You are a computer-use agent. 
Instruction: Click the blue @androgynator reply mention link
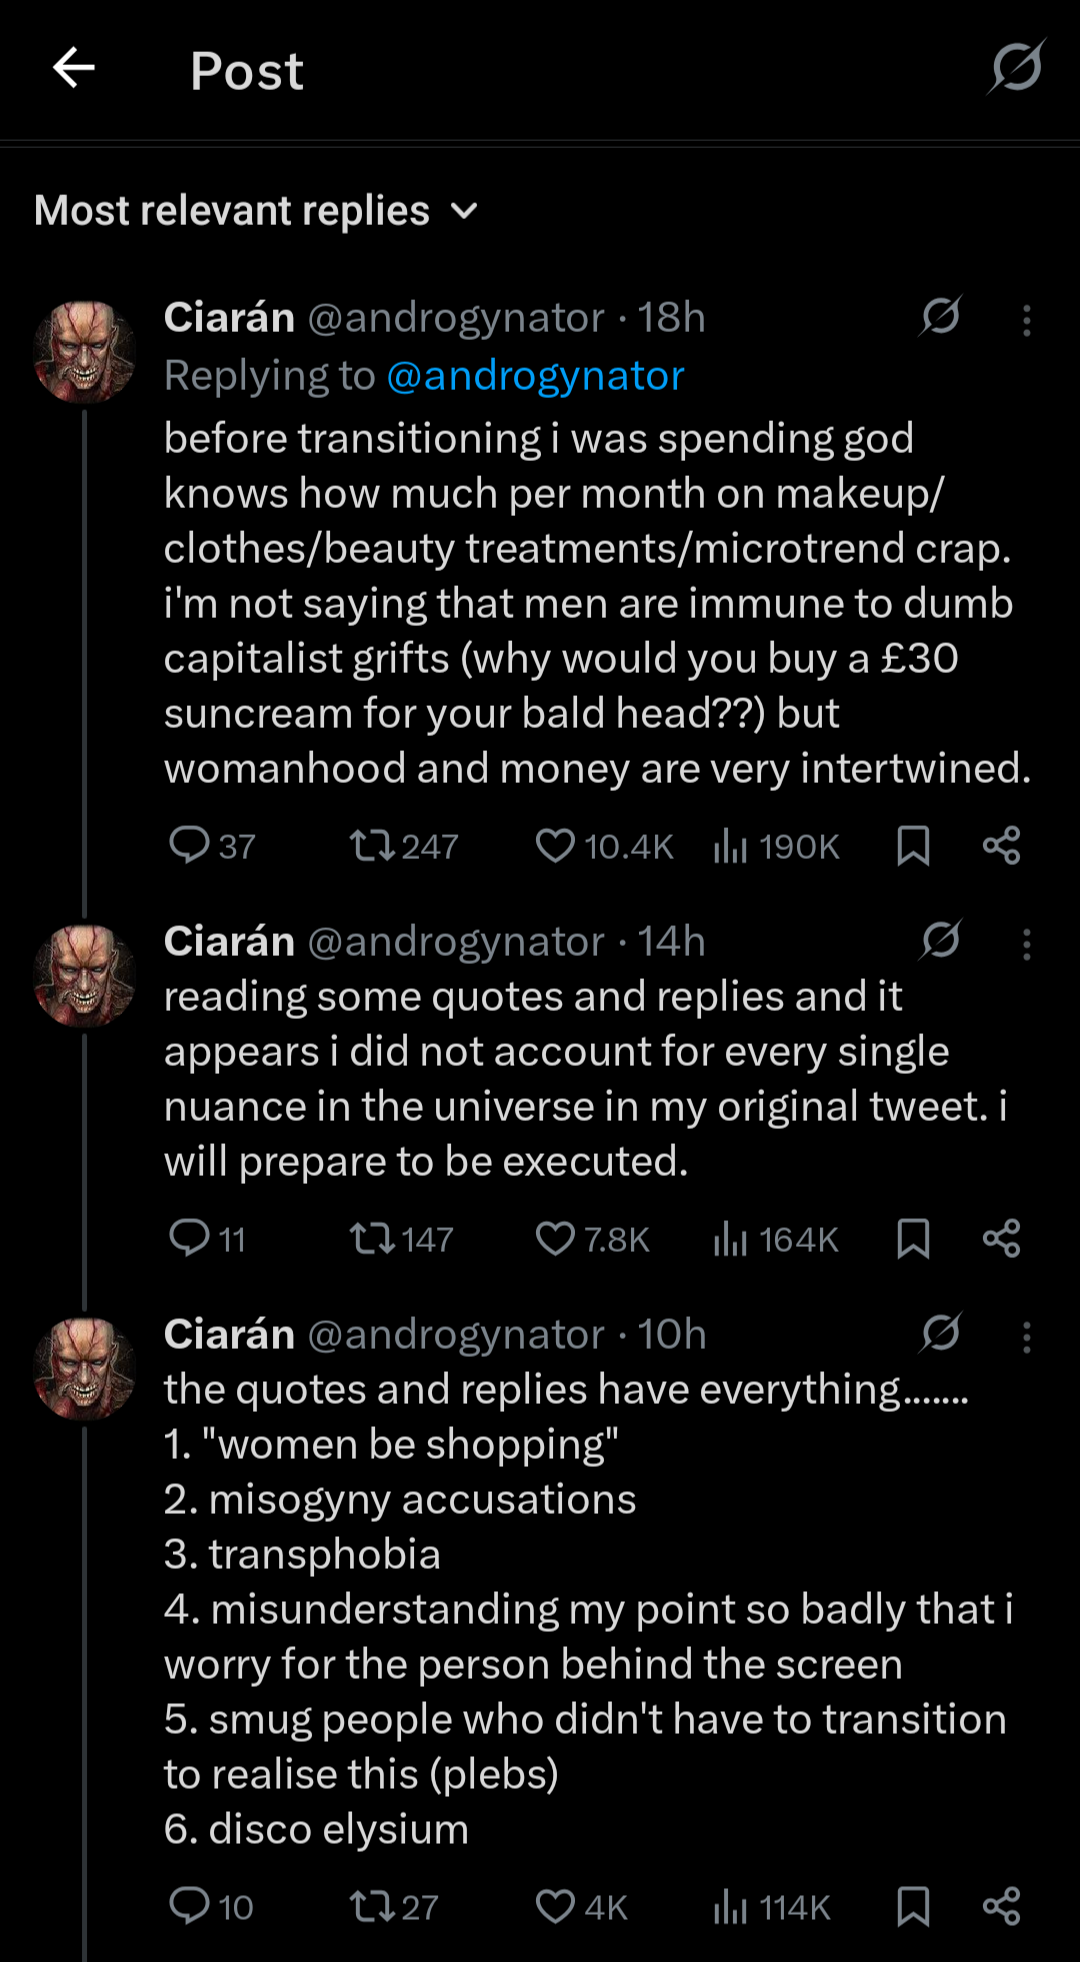[x=535, y=376]
